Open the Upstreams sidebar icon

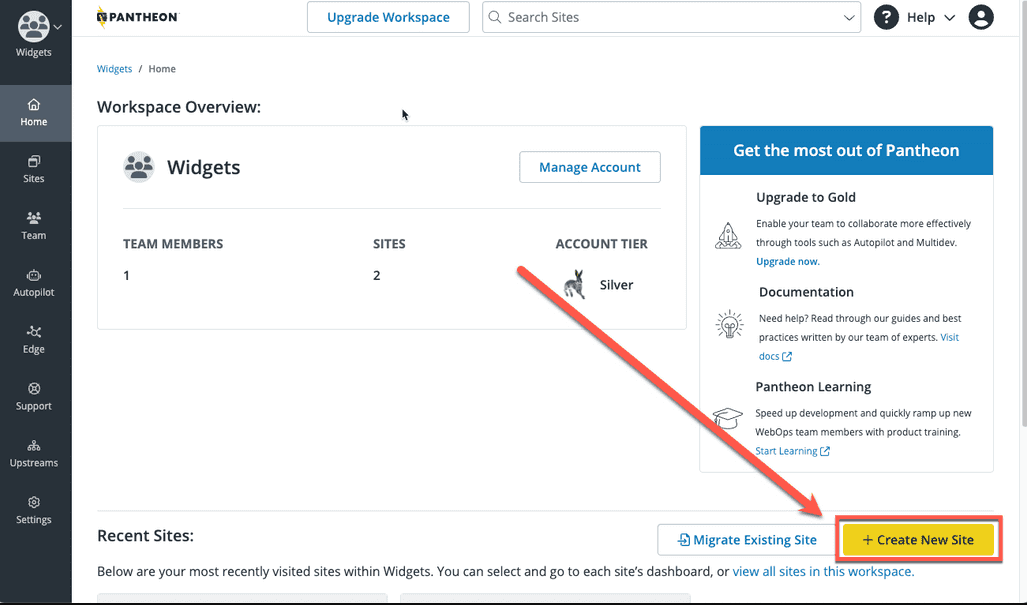click(33, 446)
